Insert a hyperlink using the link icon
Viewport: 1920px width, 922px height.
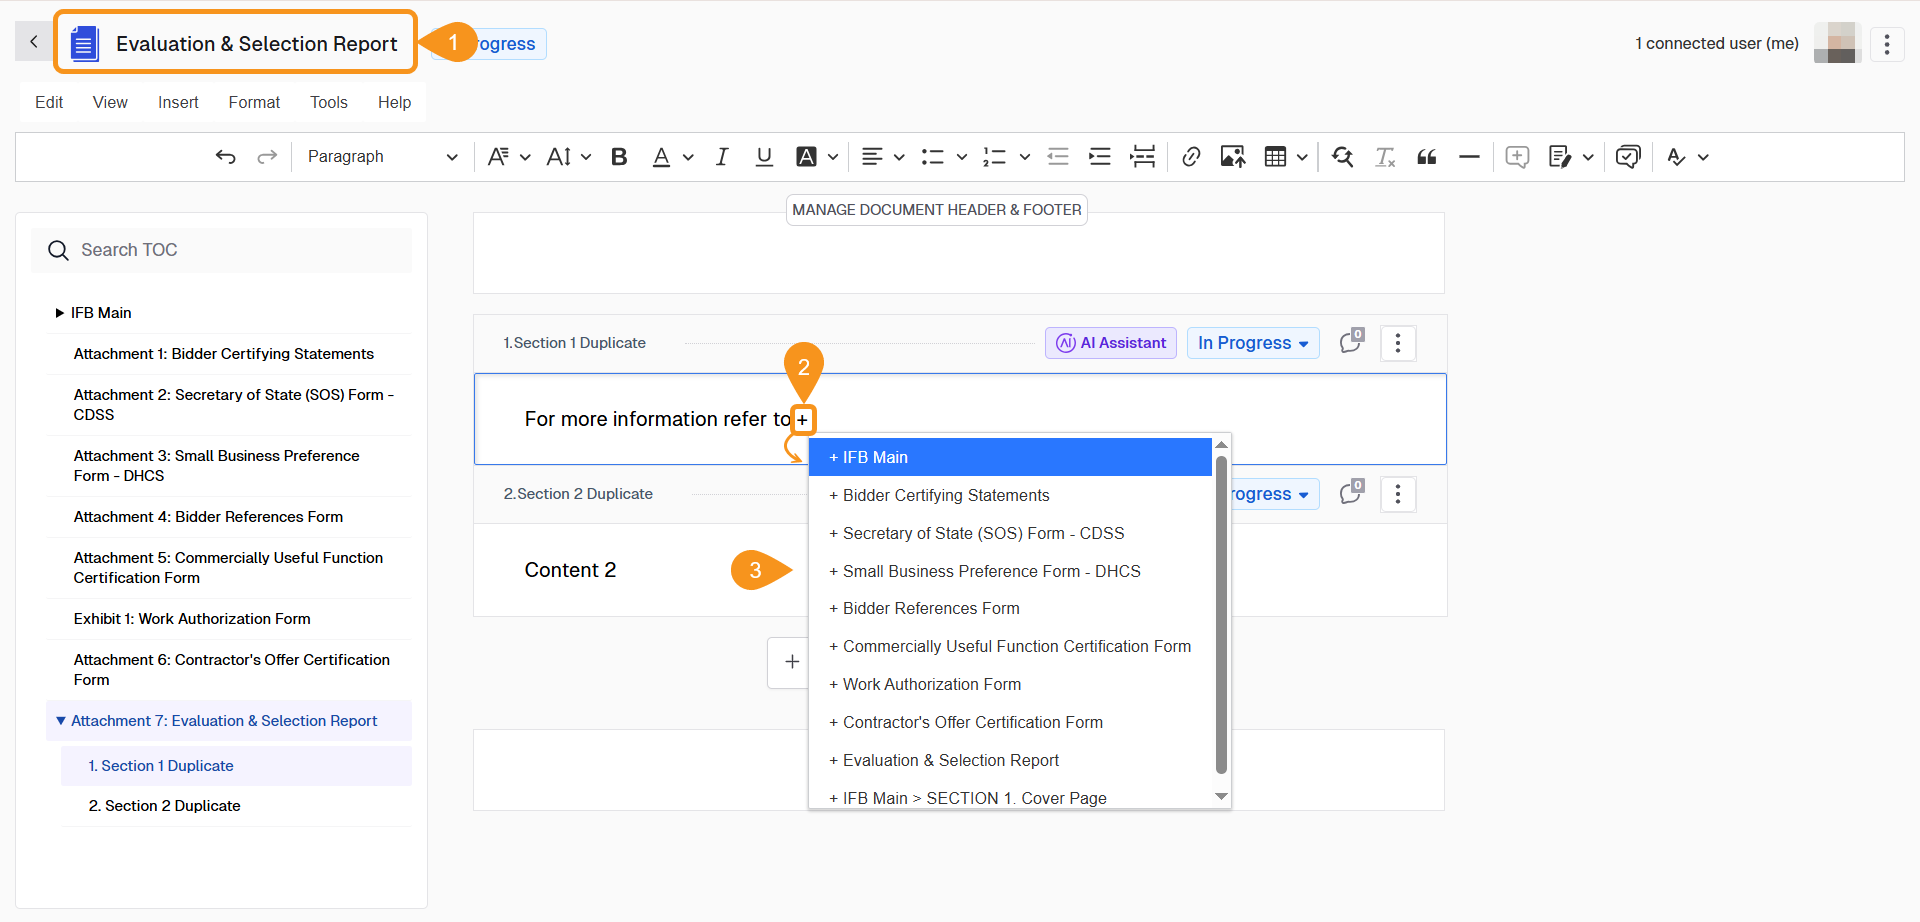pos(1191,156)
